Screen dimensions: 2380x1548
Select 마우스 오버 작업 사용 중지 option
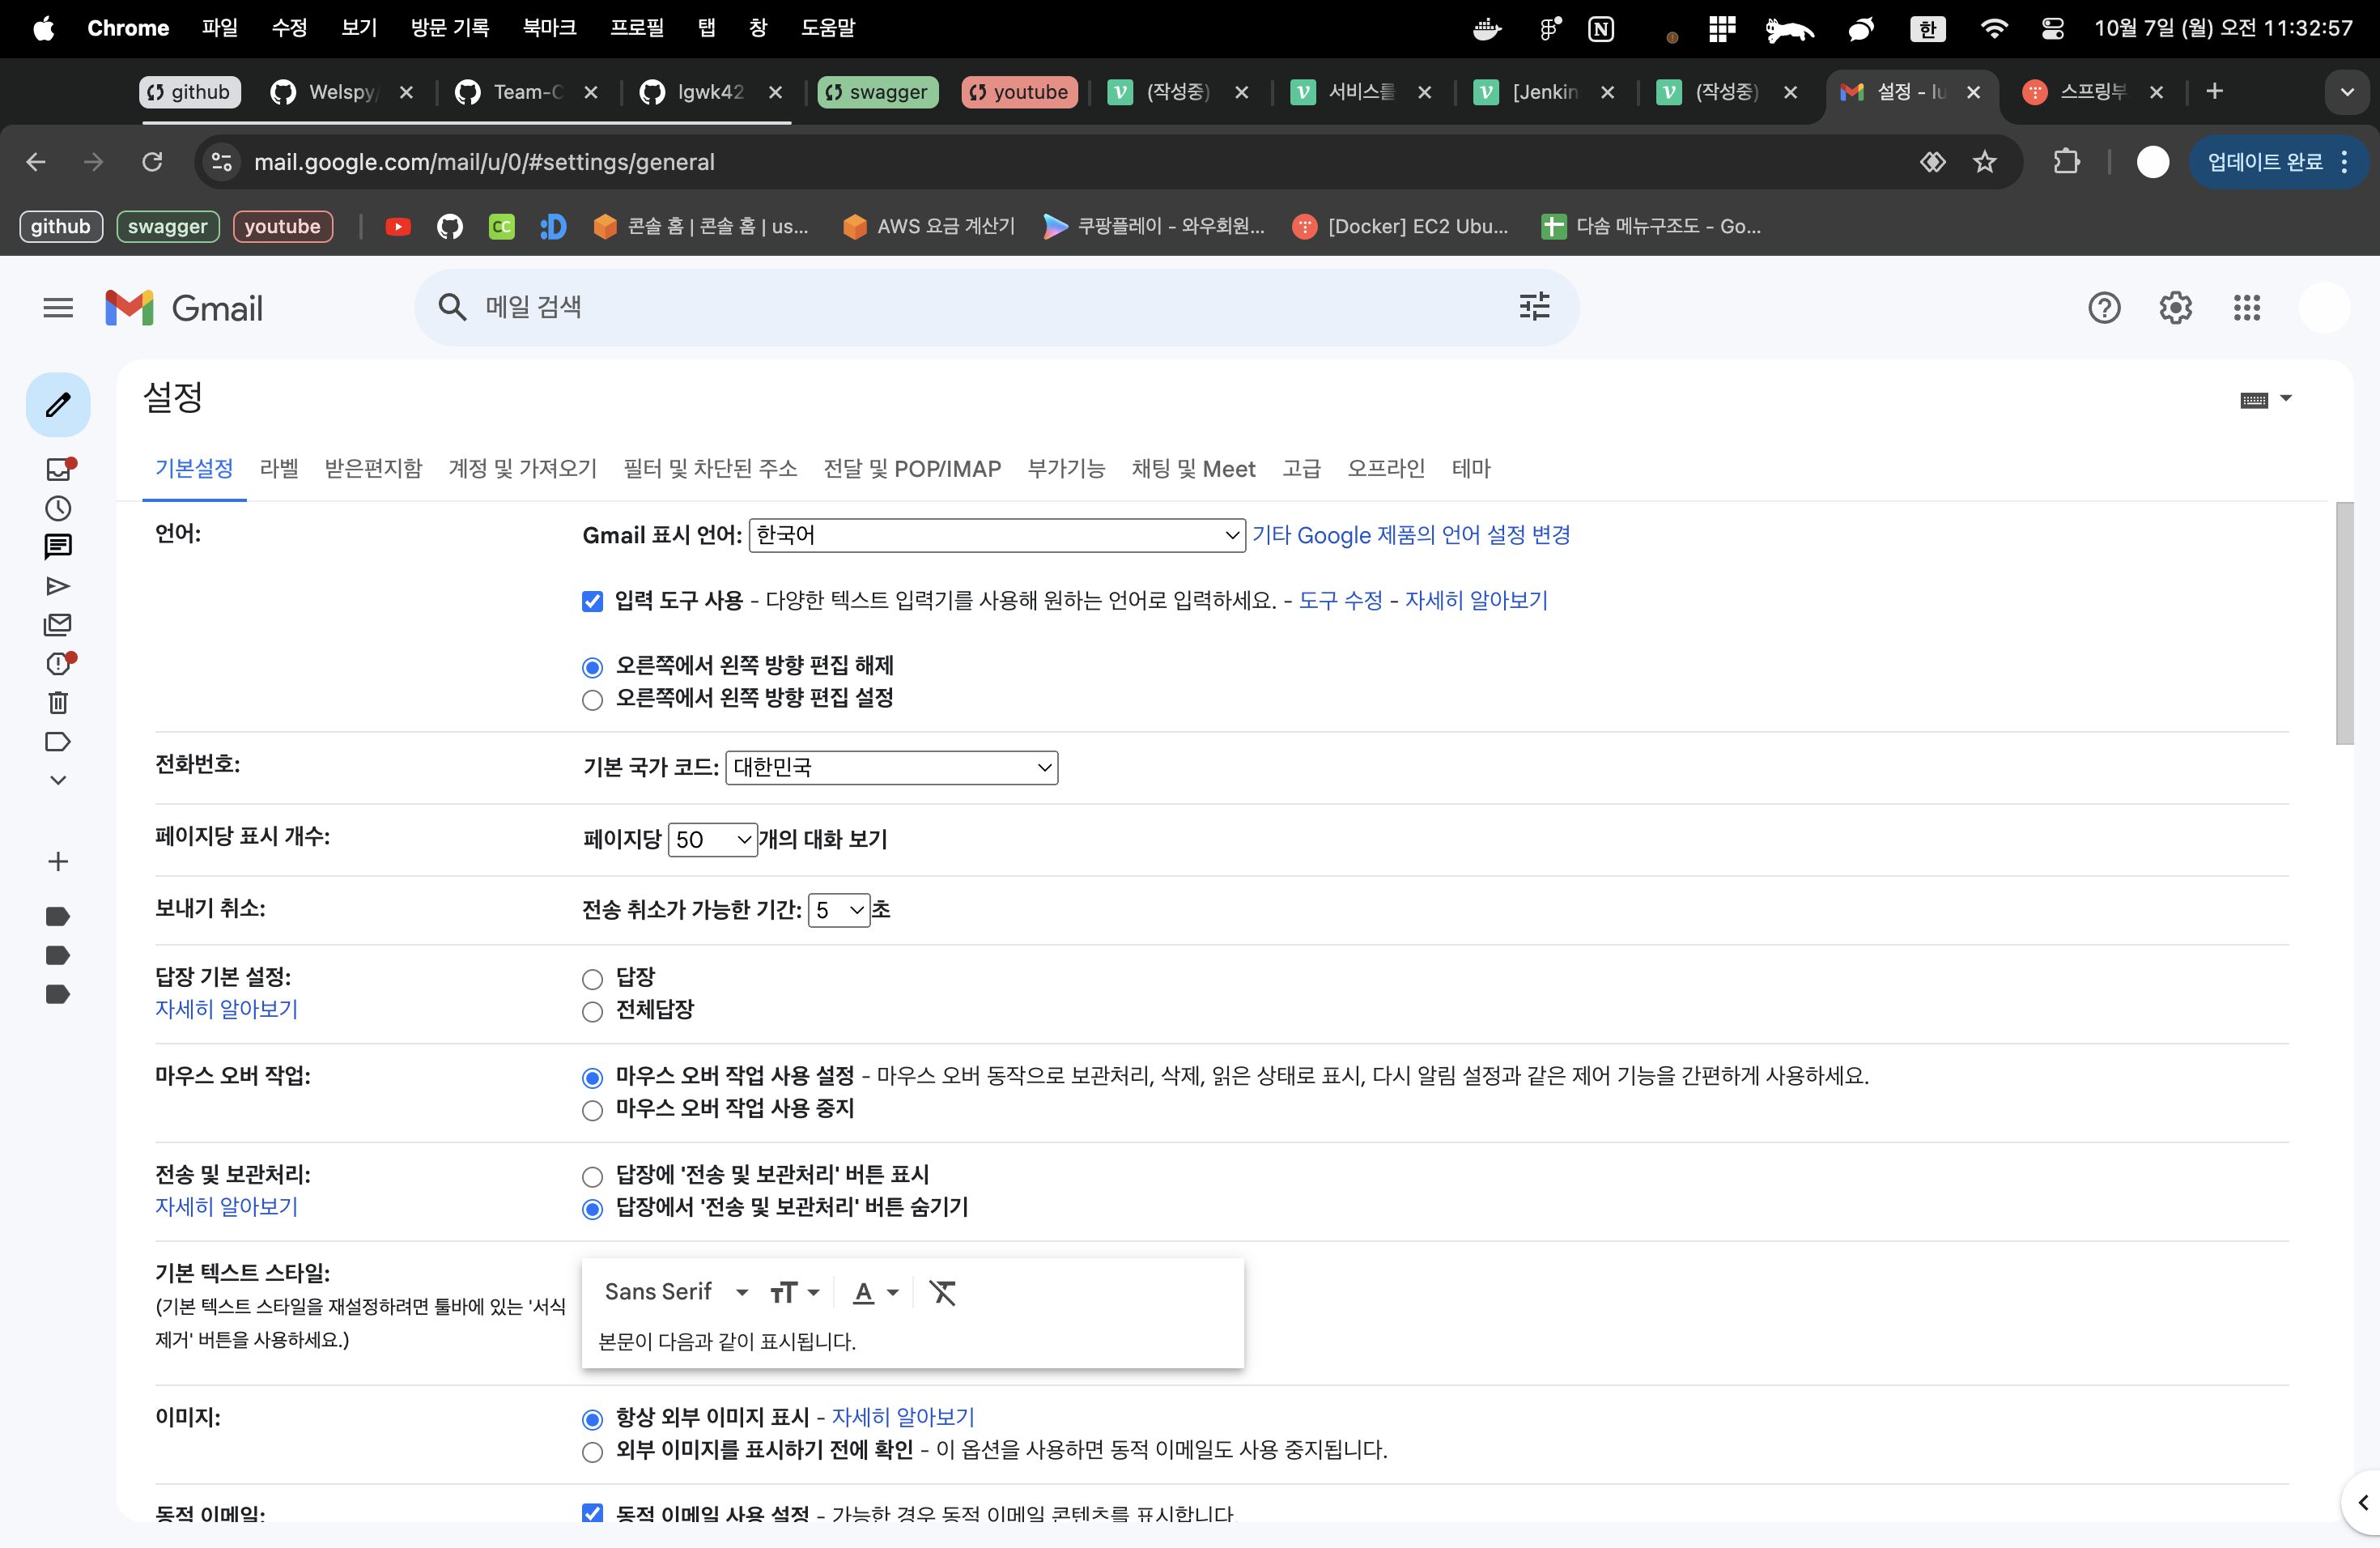592,1110
